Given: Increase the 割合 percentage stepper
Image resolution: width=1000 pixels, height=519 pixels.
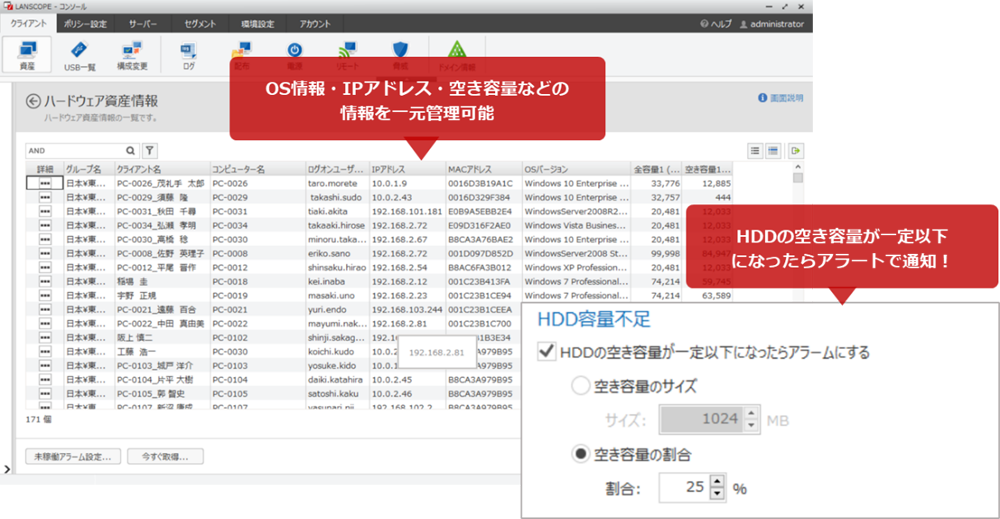Looking at the screenshot, I should point(717,482).
